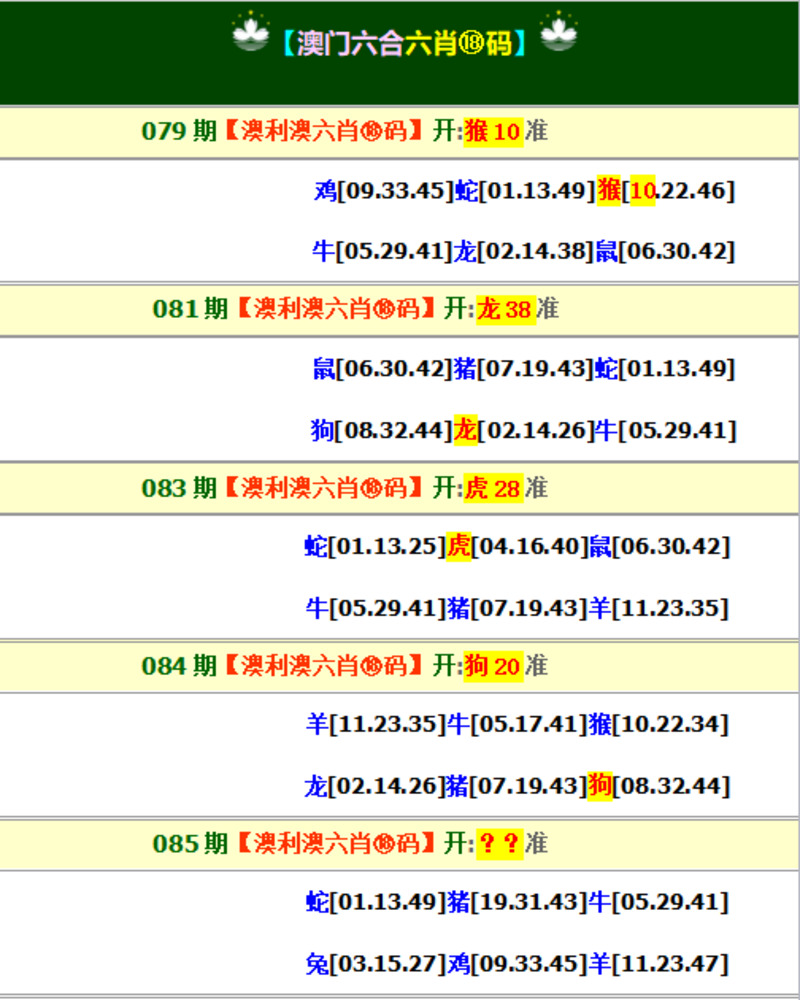This screenshot has width=800, height=1000.
Task: Click the left lotus icon in header
Action: (x=251, y=31)
